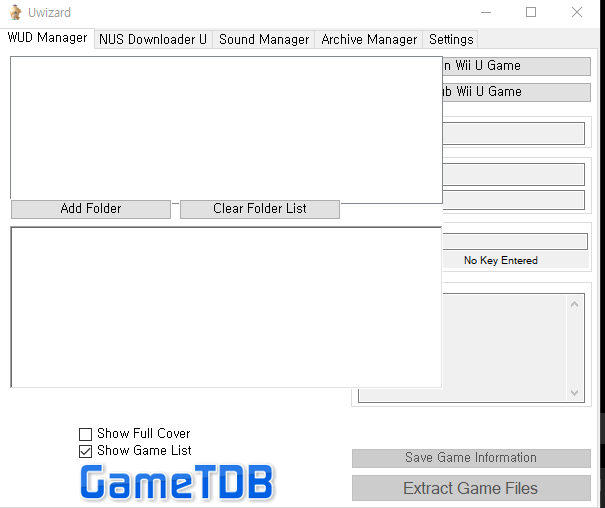The image size is (605, 508).
Task: Click the Extract Game Files button
Action: pyautogui.click(x=471, y=488)
